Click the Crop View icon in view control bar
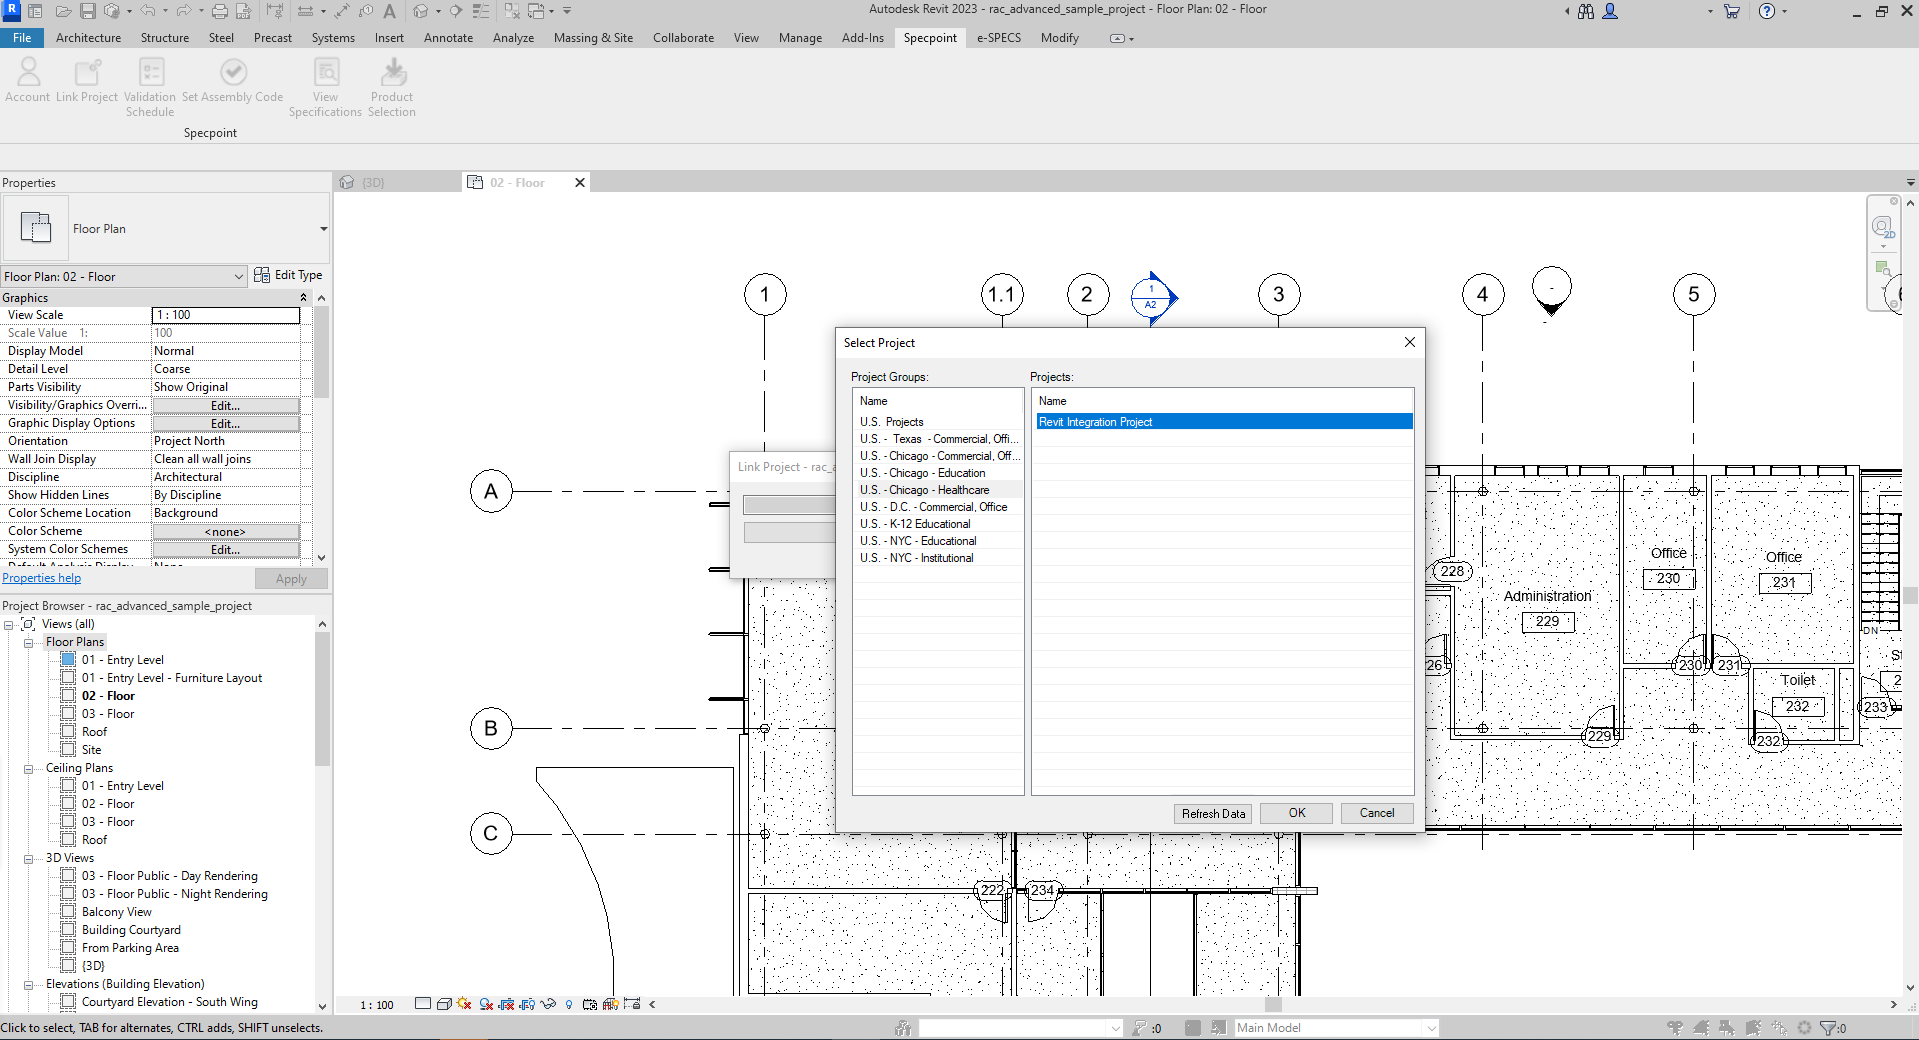The height and width of the screenshot is (1040, 1919). (506, 1004)
